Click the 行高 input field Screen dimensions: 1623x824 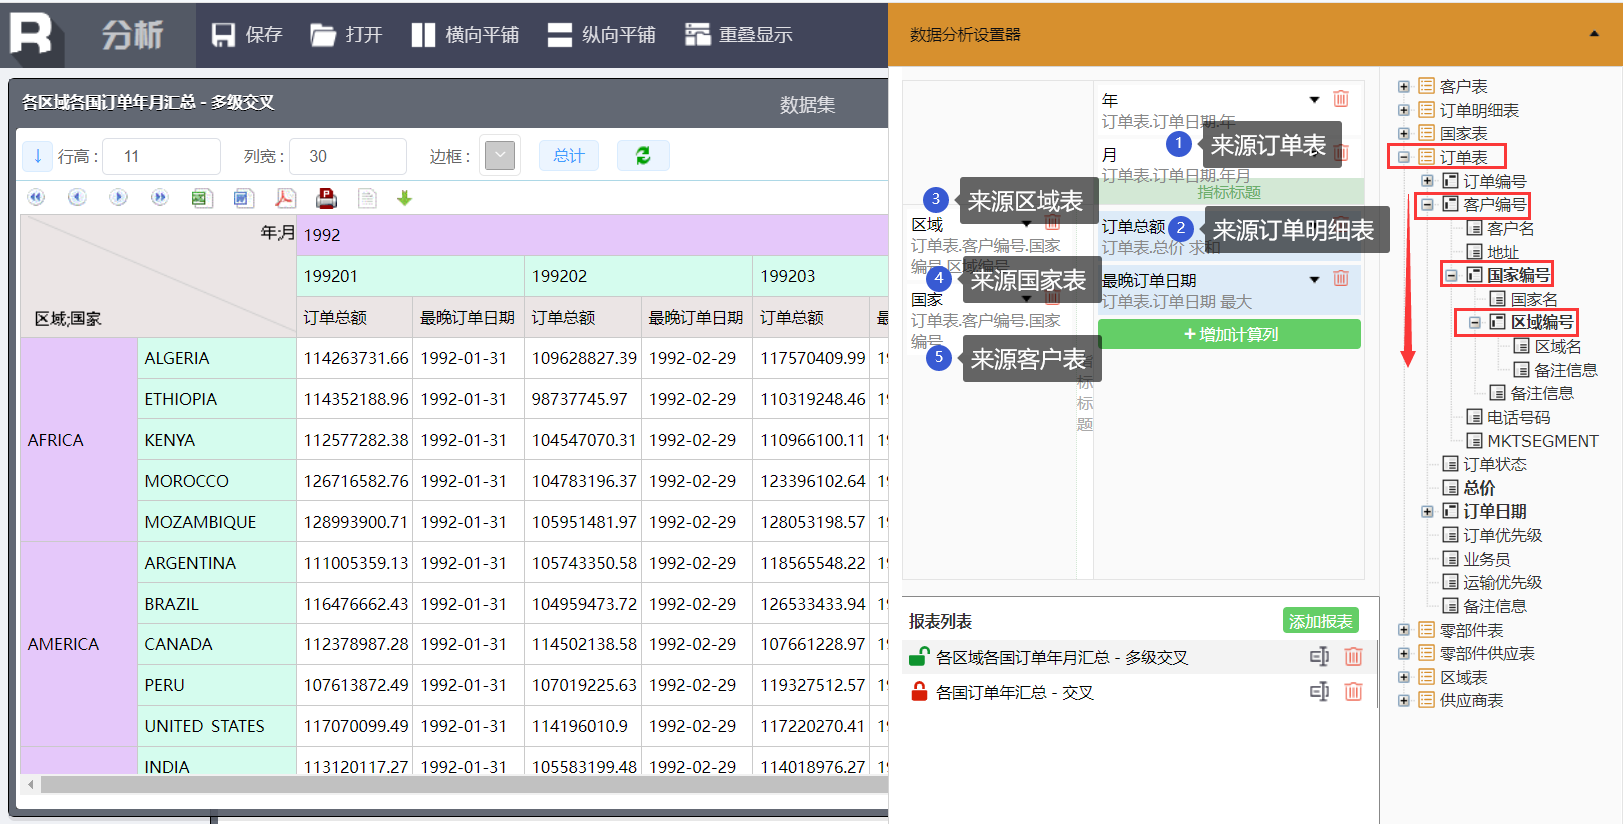pyautogui.click(x=163, y=156)
